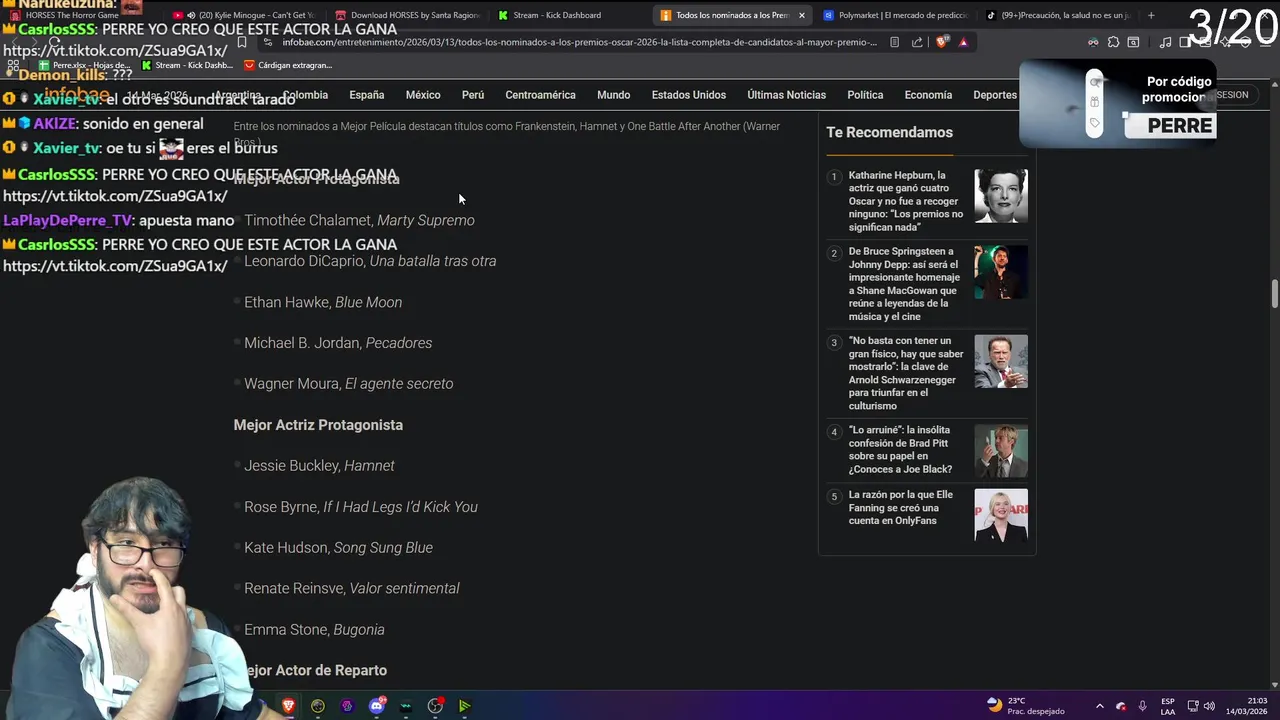This screenshot has width=1280, height=720.
Task: Click the music playlist note icon
Action: pos(1166,42)
